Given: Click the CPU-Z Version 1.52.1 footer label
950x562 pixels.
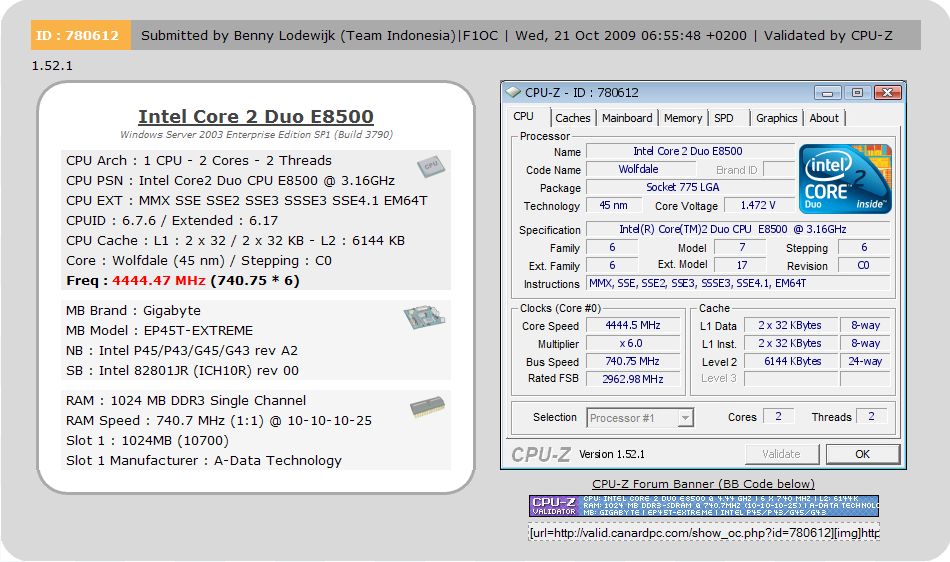Looking at the screenshot, I should click(x=612, y=454).
